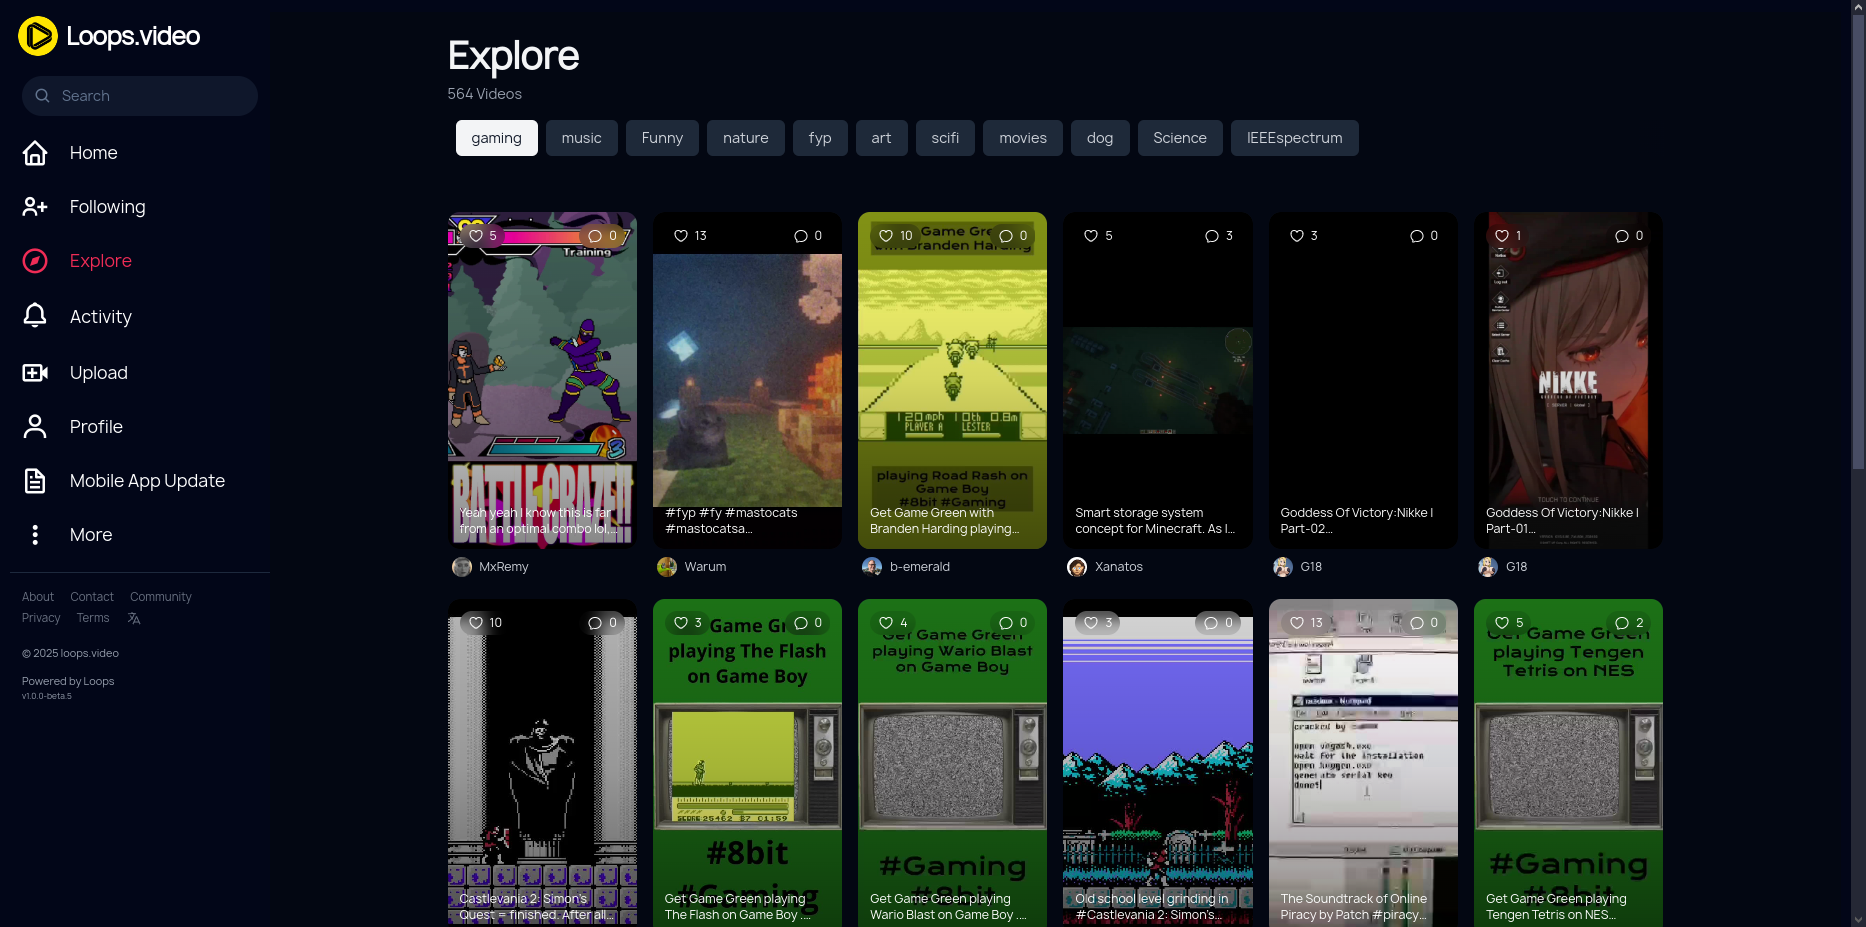Viewport: 1866px width, 927px height.
Task: Open the Community link in the footer
Action: pos(160,596)
